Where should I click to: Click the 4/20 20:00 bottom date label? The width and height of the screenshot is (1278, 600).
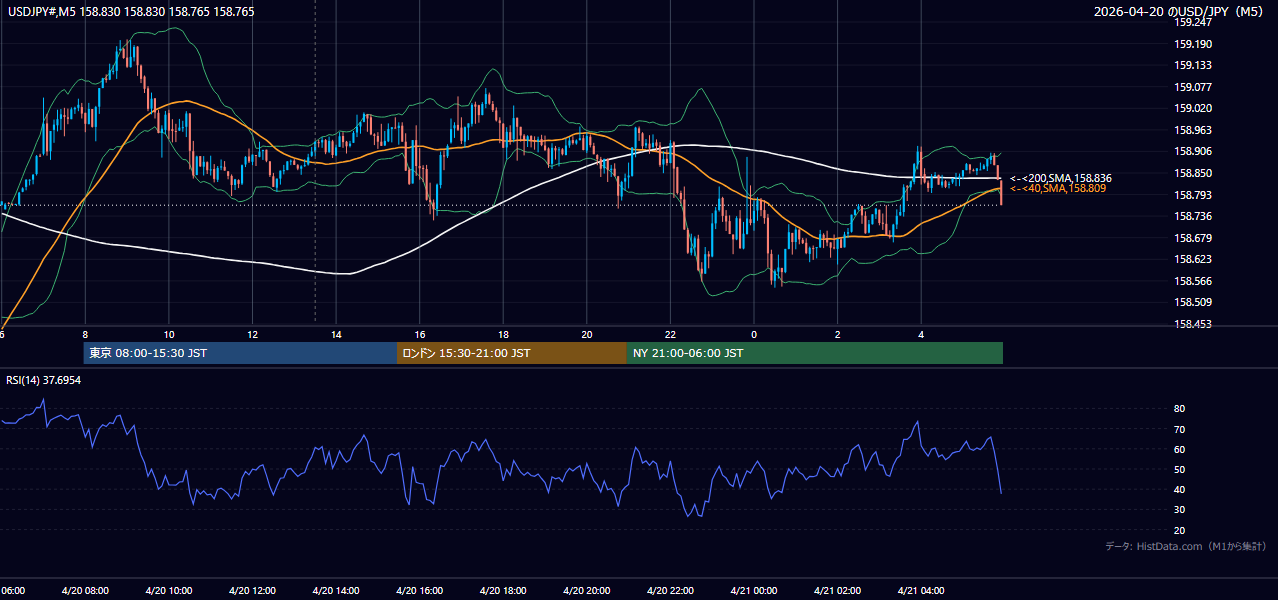pyautogui.click(x=587, y=591)
